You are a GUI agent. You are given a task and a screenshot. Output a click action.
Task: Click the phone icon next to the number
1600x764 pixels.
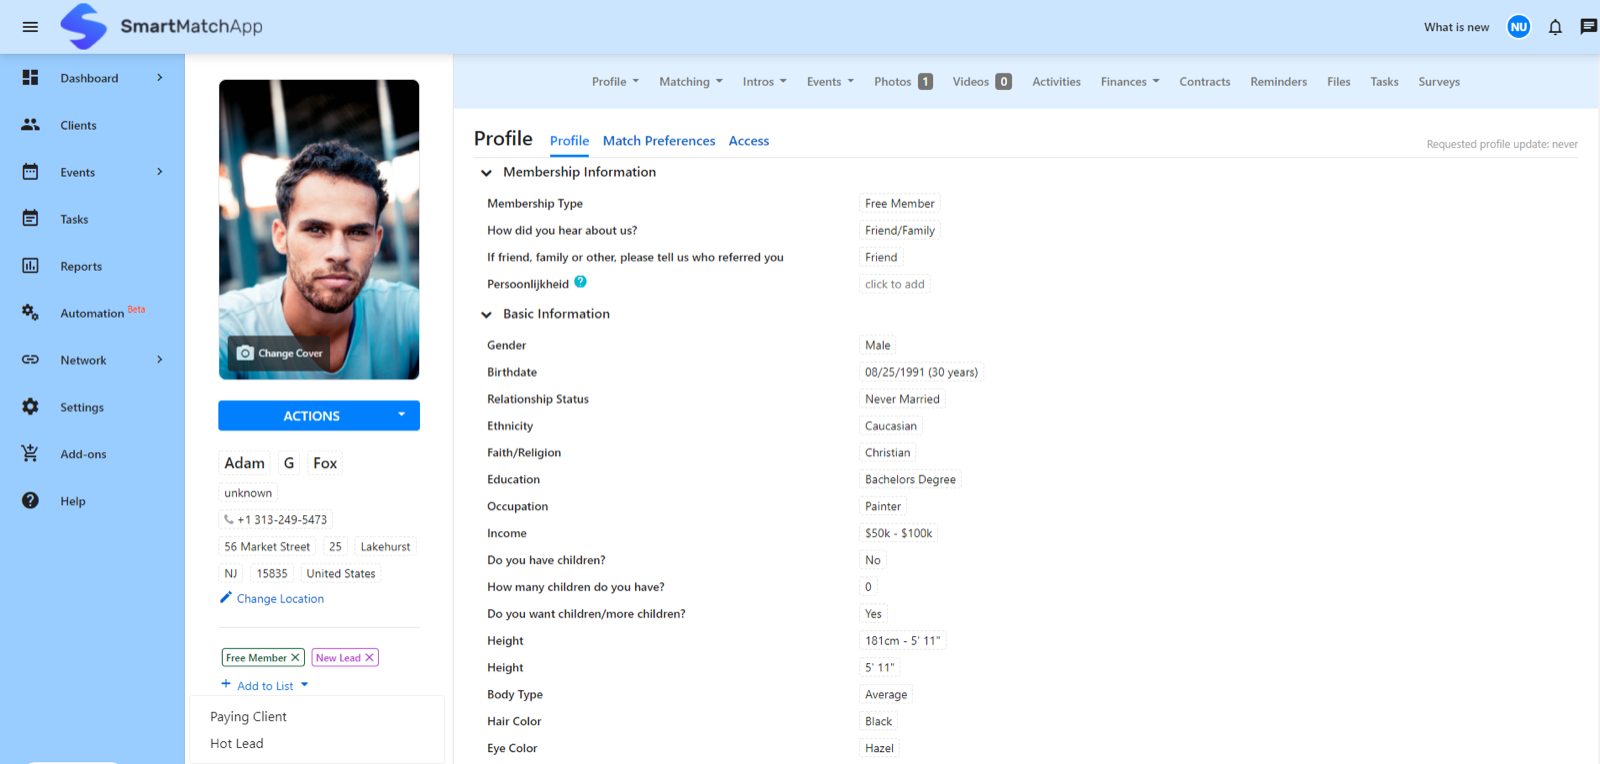[229, 520]
